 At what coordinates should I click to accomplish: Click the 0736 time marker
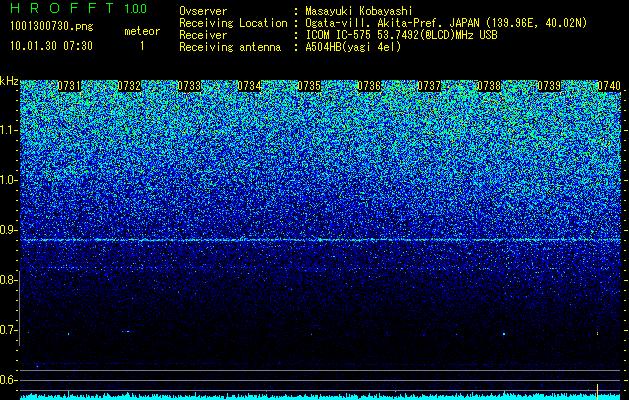pyautogui.click(x=369, y=86)
